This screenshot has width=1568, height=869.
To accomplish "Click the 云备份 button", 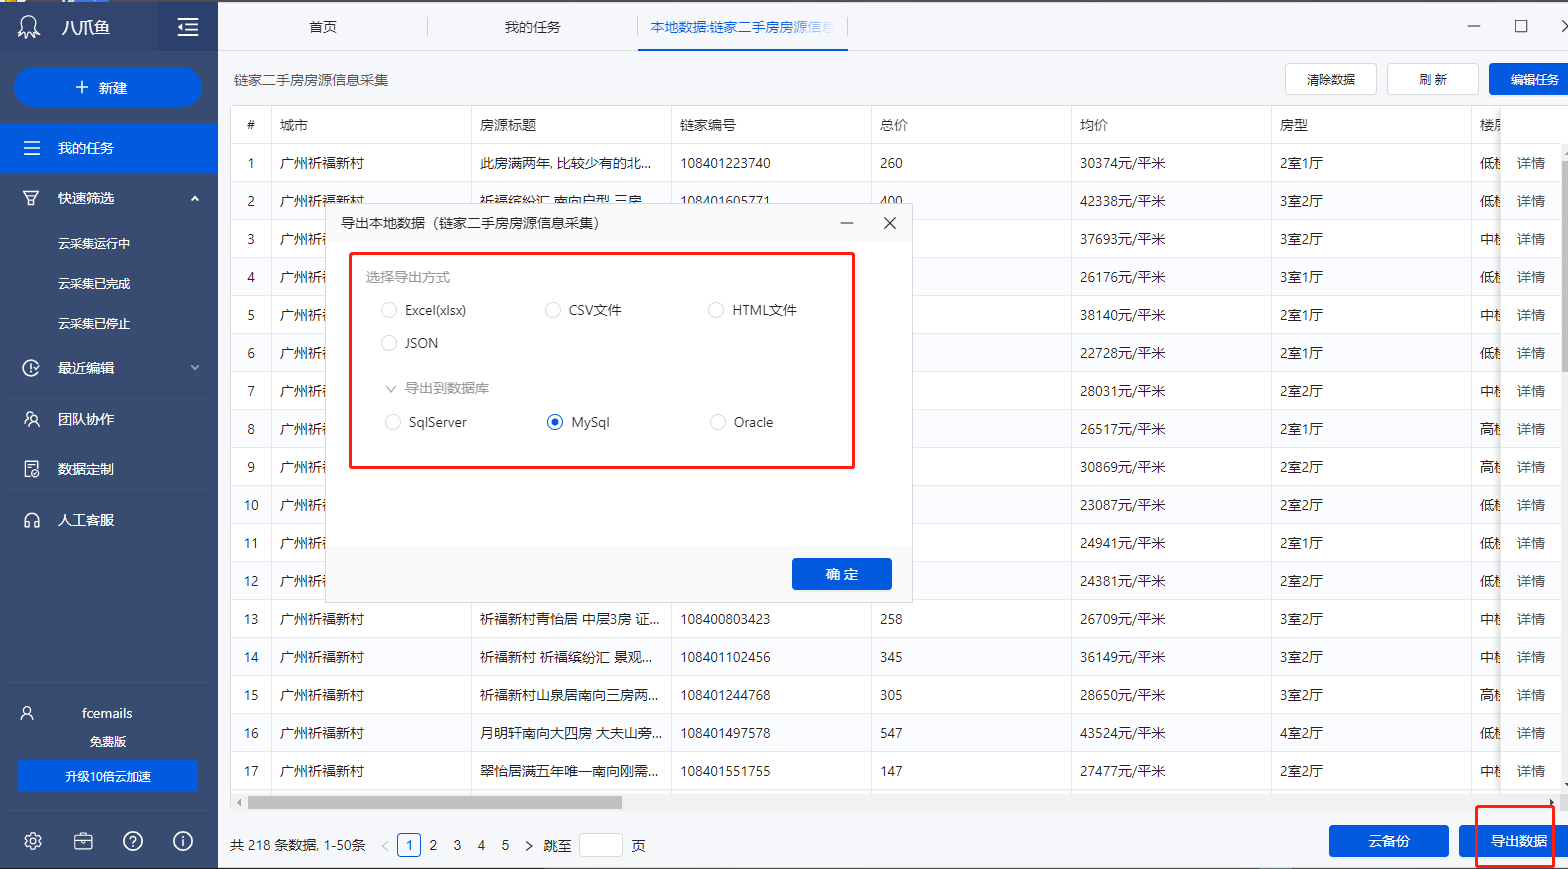I will coord(1388,841).
